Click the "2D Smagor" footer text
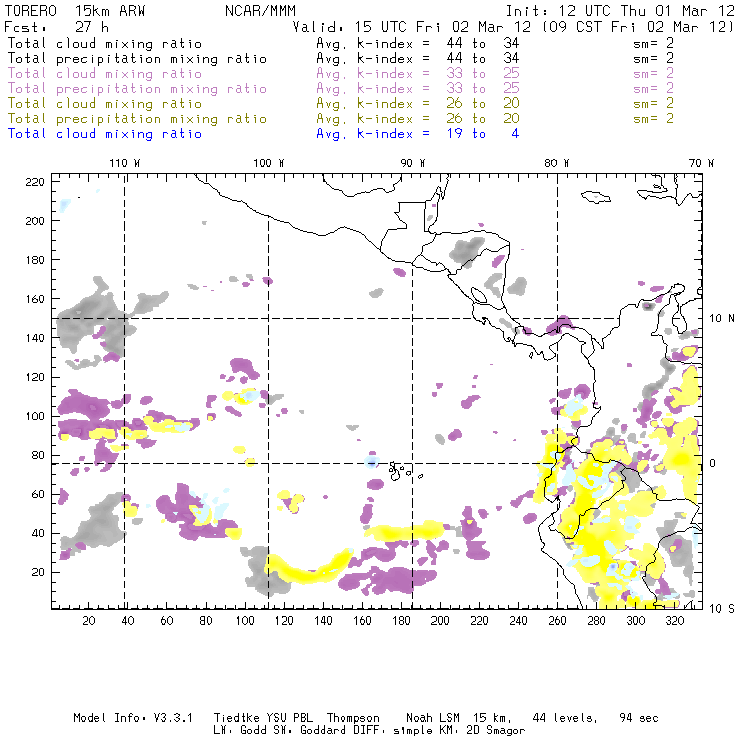Image resolution: width=740 pixels, height=740 pixels. 496,731
